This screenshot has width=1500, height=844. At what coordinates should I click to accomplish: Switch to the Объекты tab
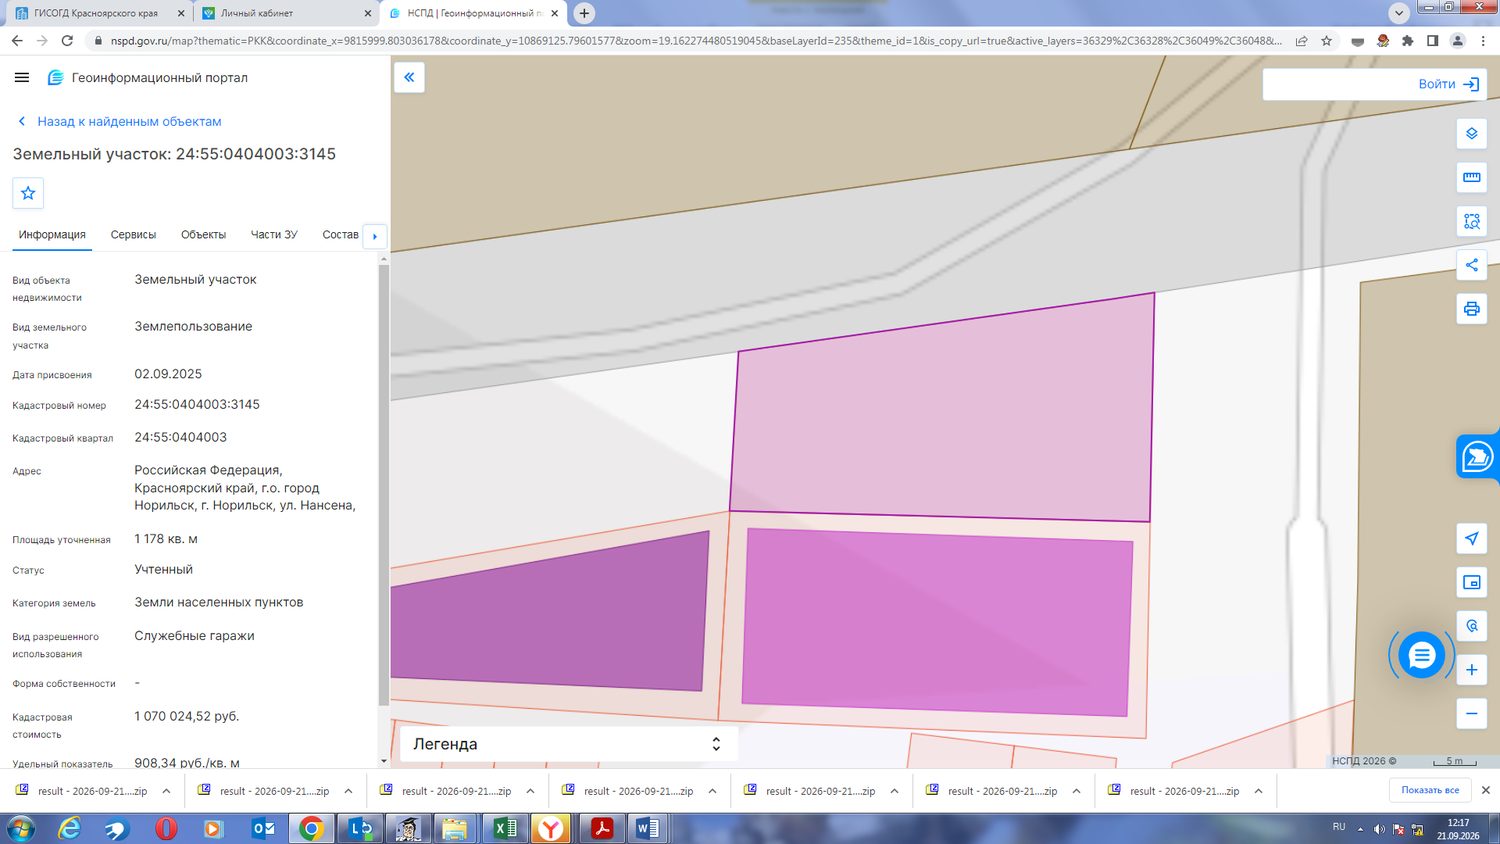[x=203, y=235]
